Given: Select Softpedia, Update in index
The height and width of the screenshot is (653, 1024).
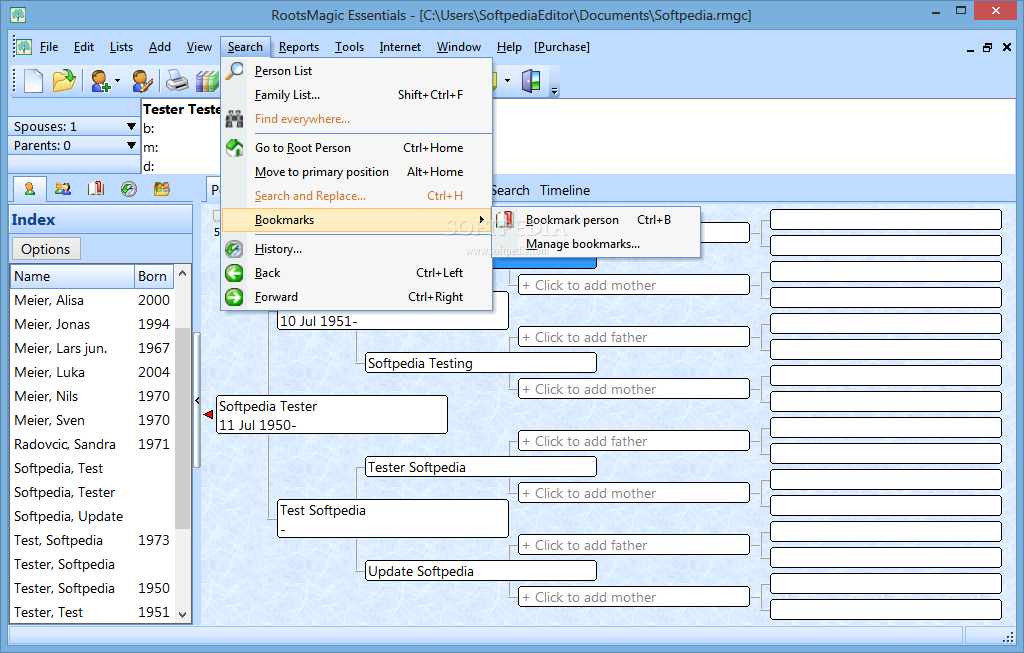Looking at the screenshot, I should coord(93,516).
